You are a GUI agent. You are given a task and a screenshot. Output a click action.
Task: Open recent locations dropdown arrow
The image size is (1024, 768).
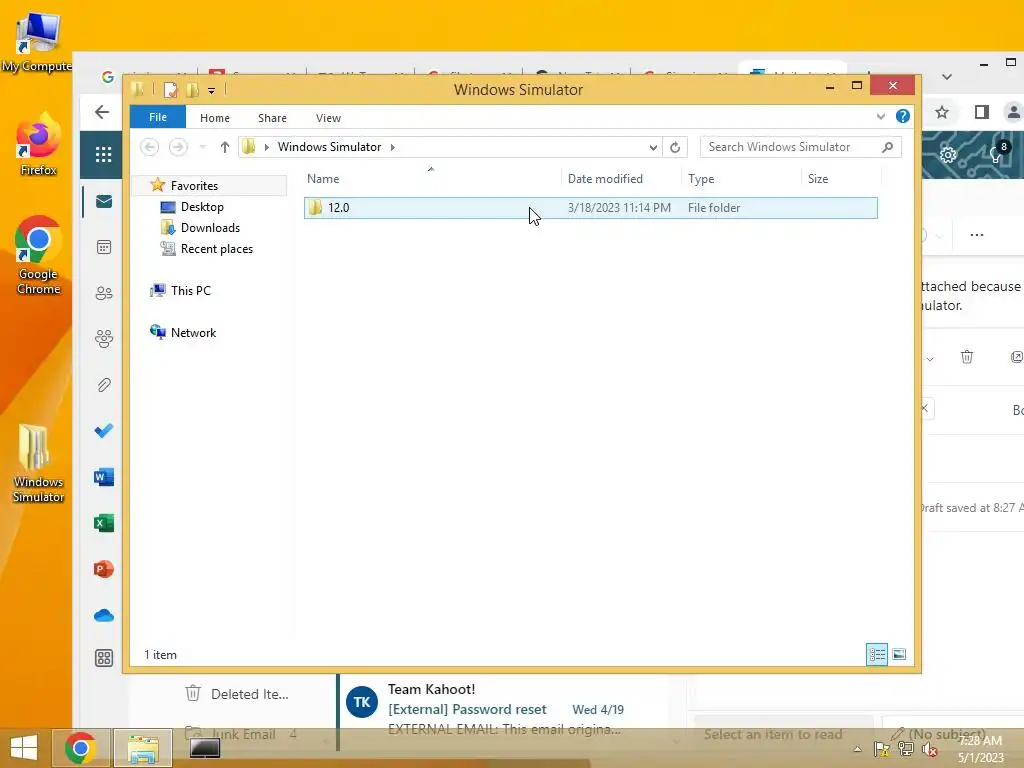(x=202, y=148)
